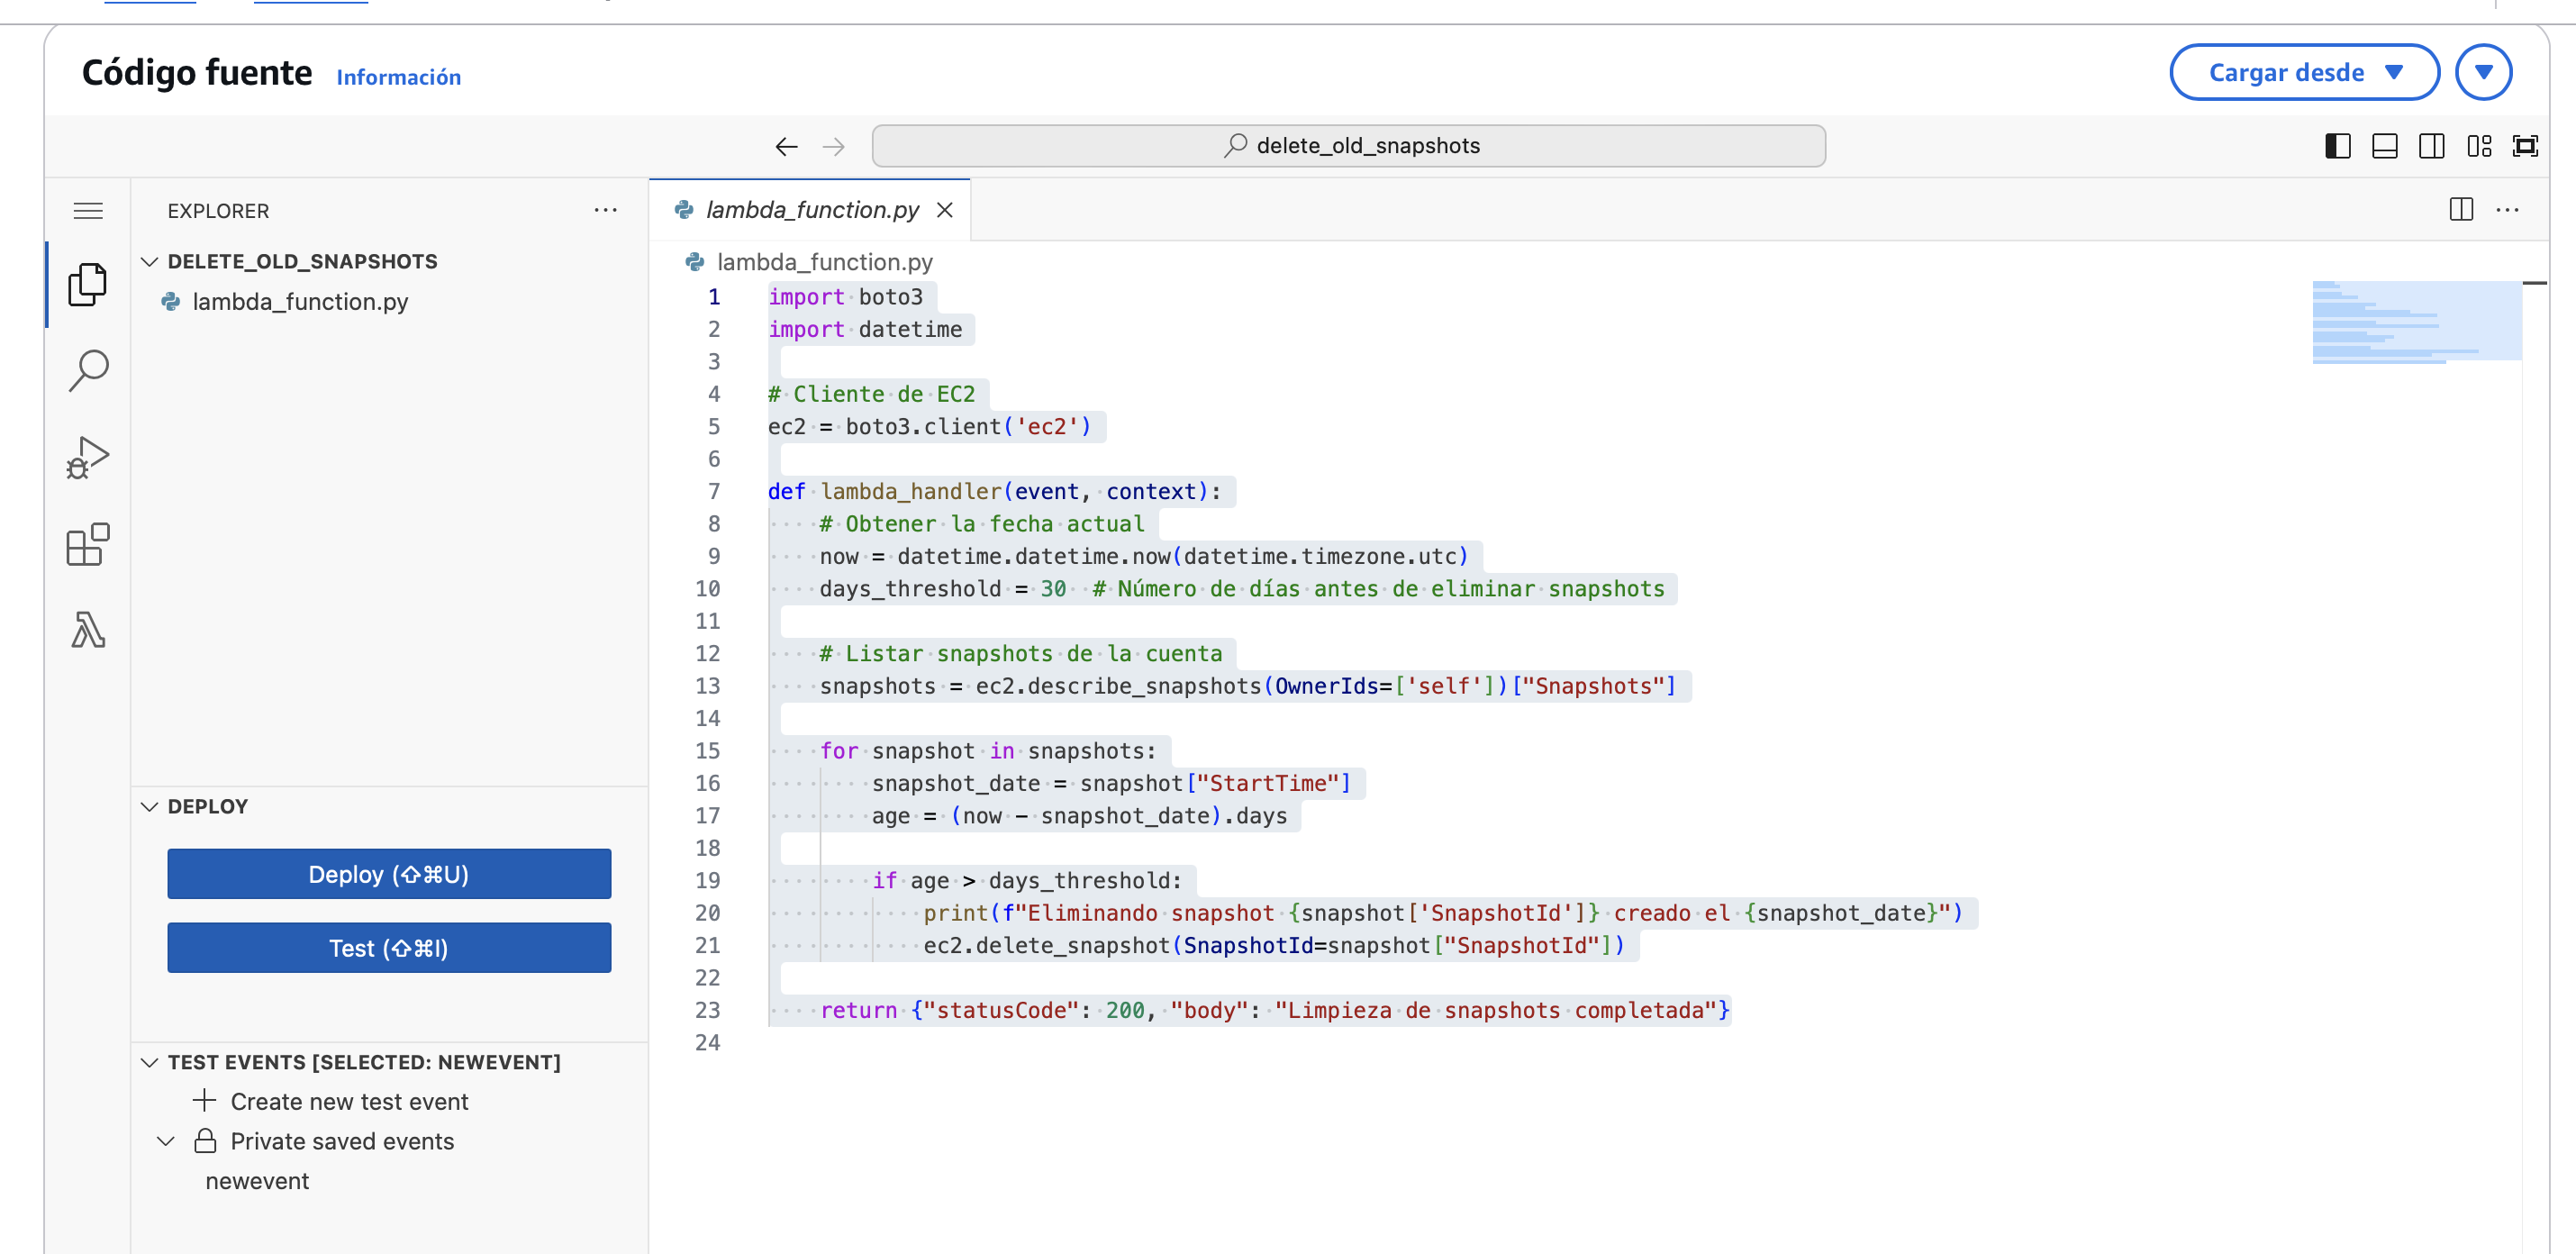Screen dimensions: 2576x1254
Task: Click the '# Listar snapshots de la cuenta' comment
Action: [1021, 653]
